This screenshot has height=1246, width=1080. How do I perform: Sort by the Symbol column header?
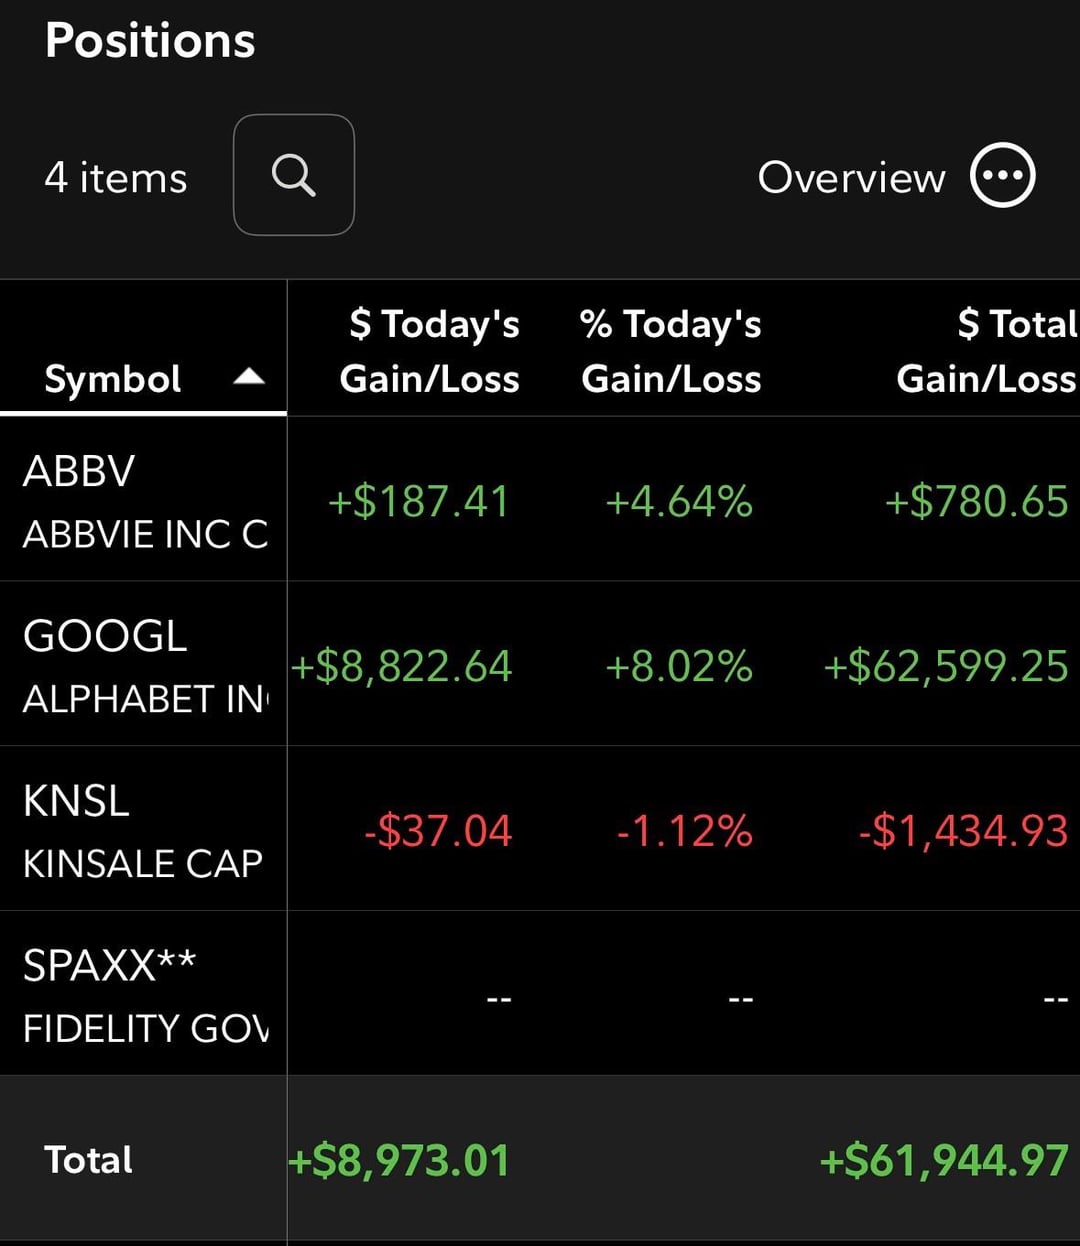pyautogui.click(x=113, y=378)
